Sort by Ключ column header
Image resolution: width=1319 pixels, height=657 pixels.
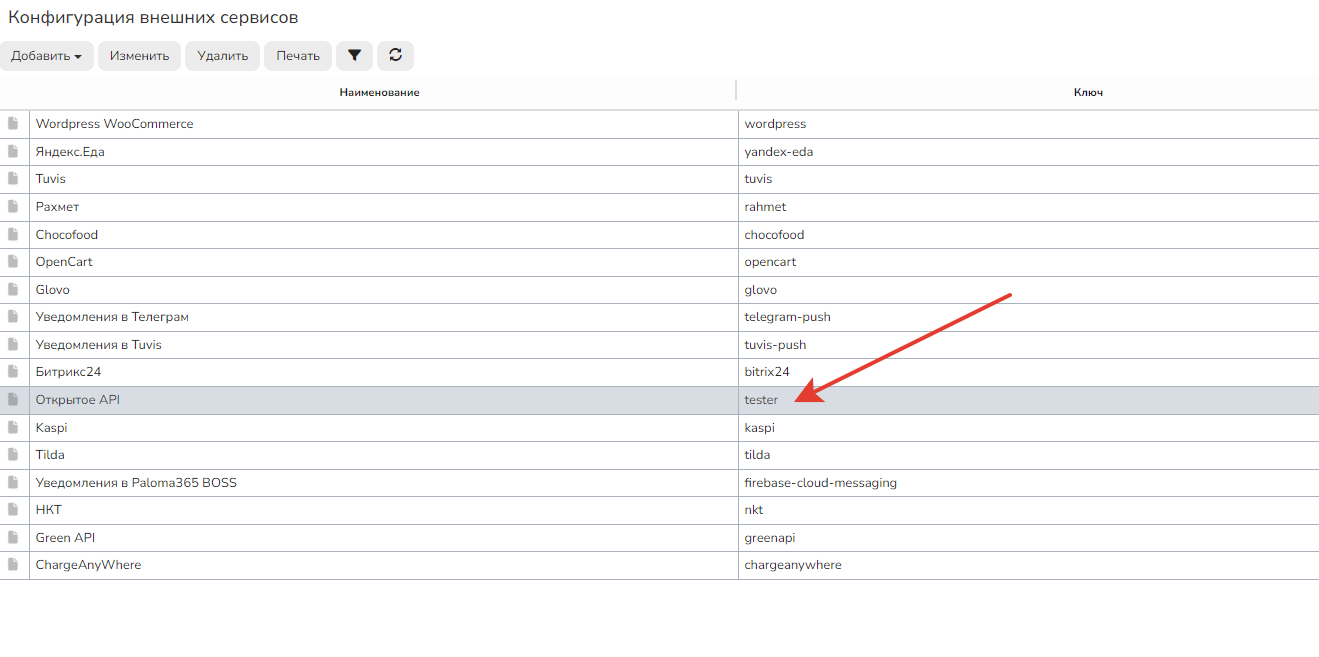pyautogui.click(x=1088, y=92)
